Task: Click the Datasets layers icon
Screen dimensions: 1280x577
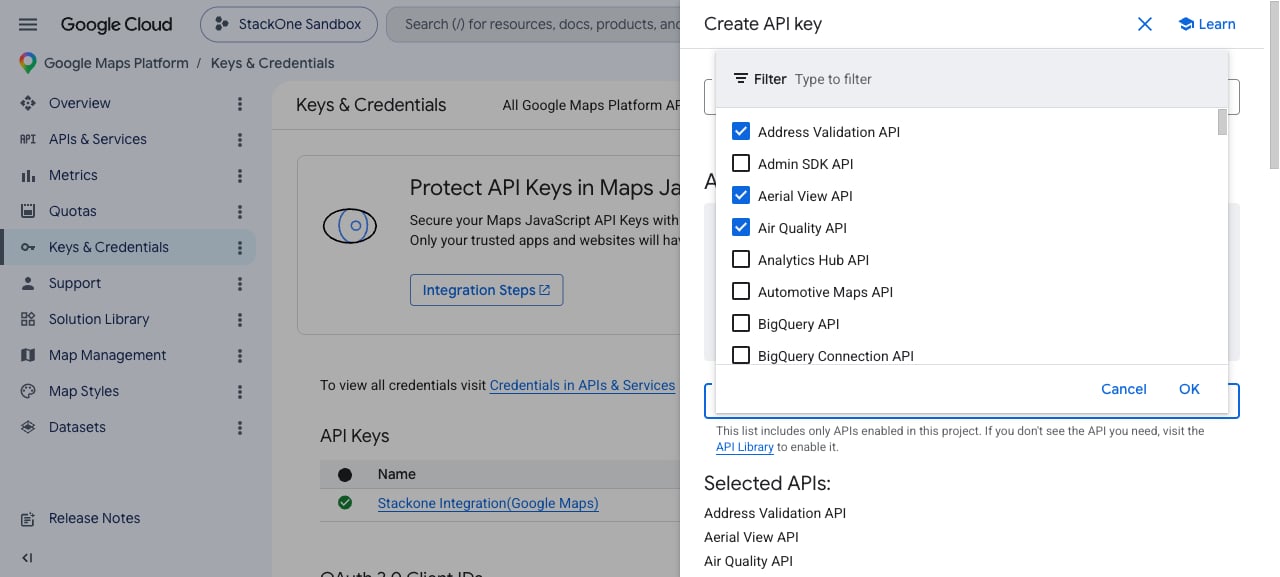Action: [28, 427]
